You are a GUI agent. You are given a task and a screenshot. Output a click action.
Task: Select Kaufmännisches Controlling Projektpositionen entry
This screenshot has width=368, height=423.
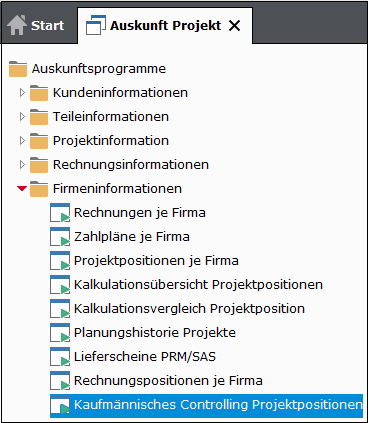[206, 405]
